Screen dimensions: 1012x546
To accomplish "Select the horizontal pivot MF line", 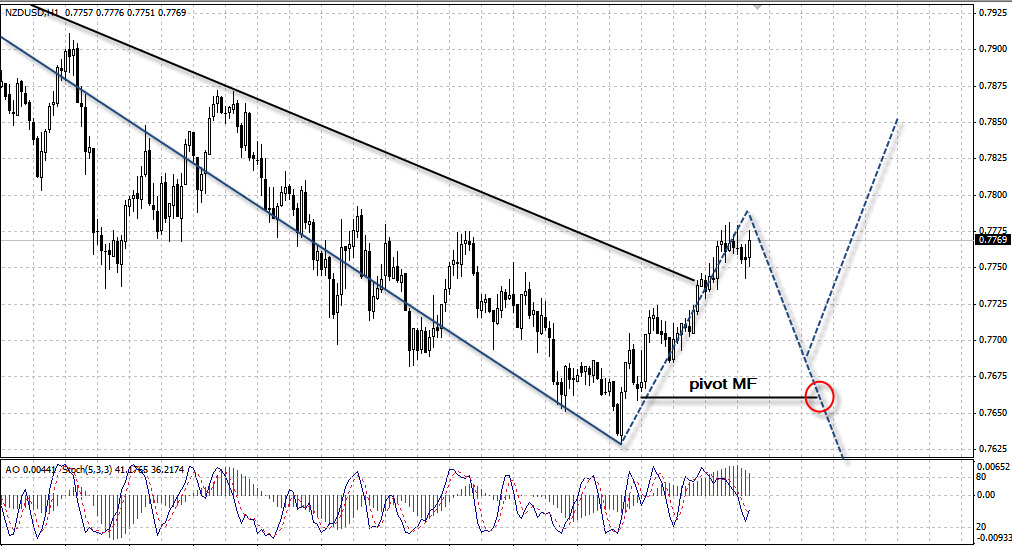I will pyautogui.click(x=720, y=398).
